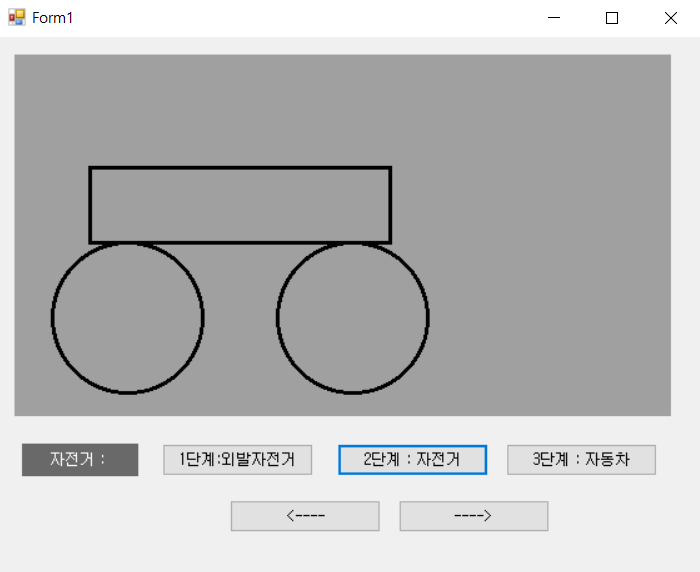This screenshot has width=700, height=572.
Task: Move left with the '<----' button
Action: [x=305, y=516]
